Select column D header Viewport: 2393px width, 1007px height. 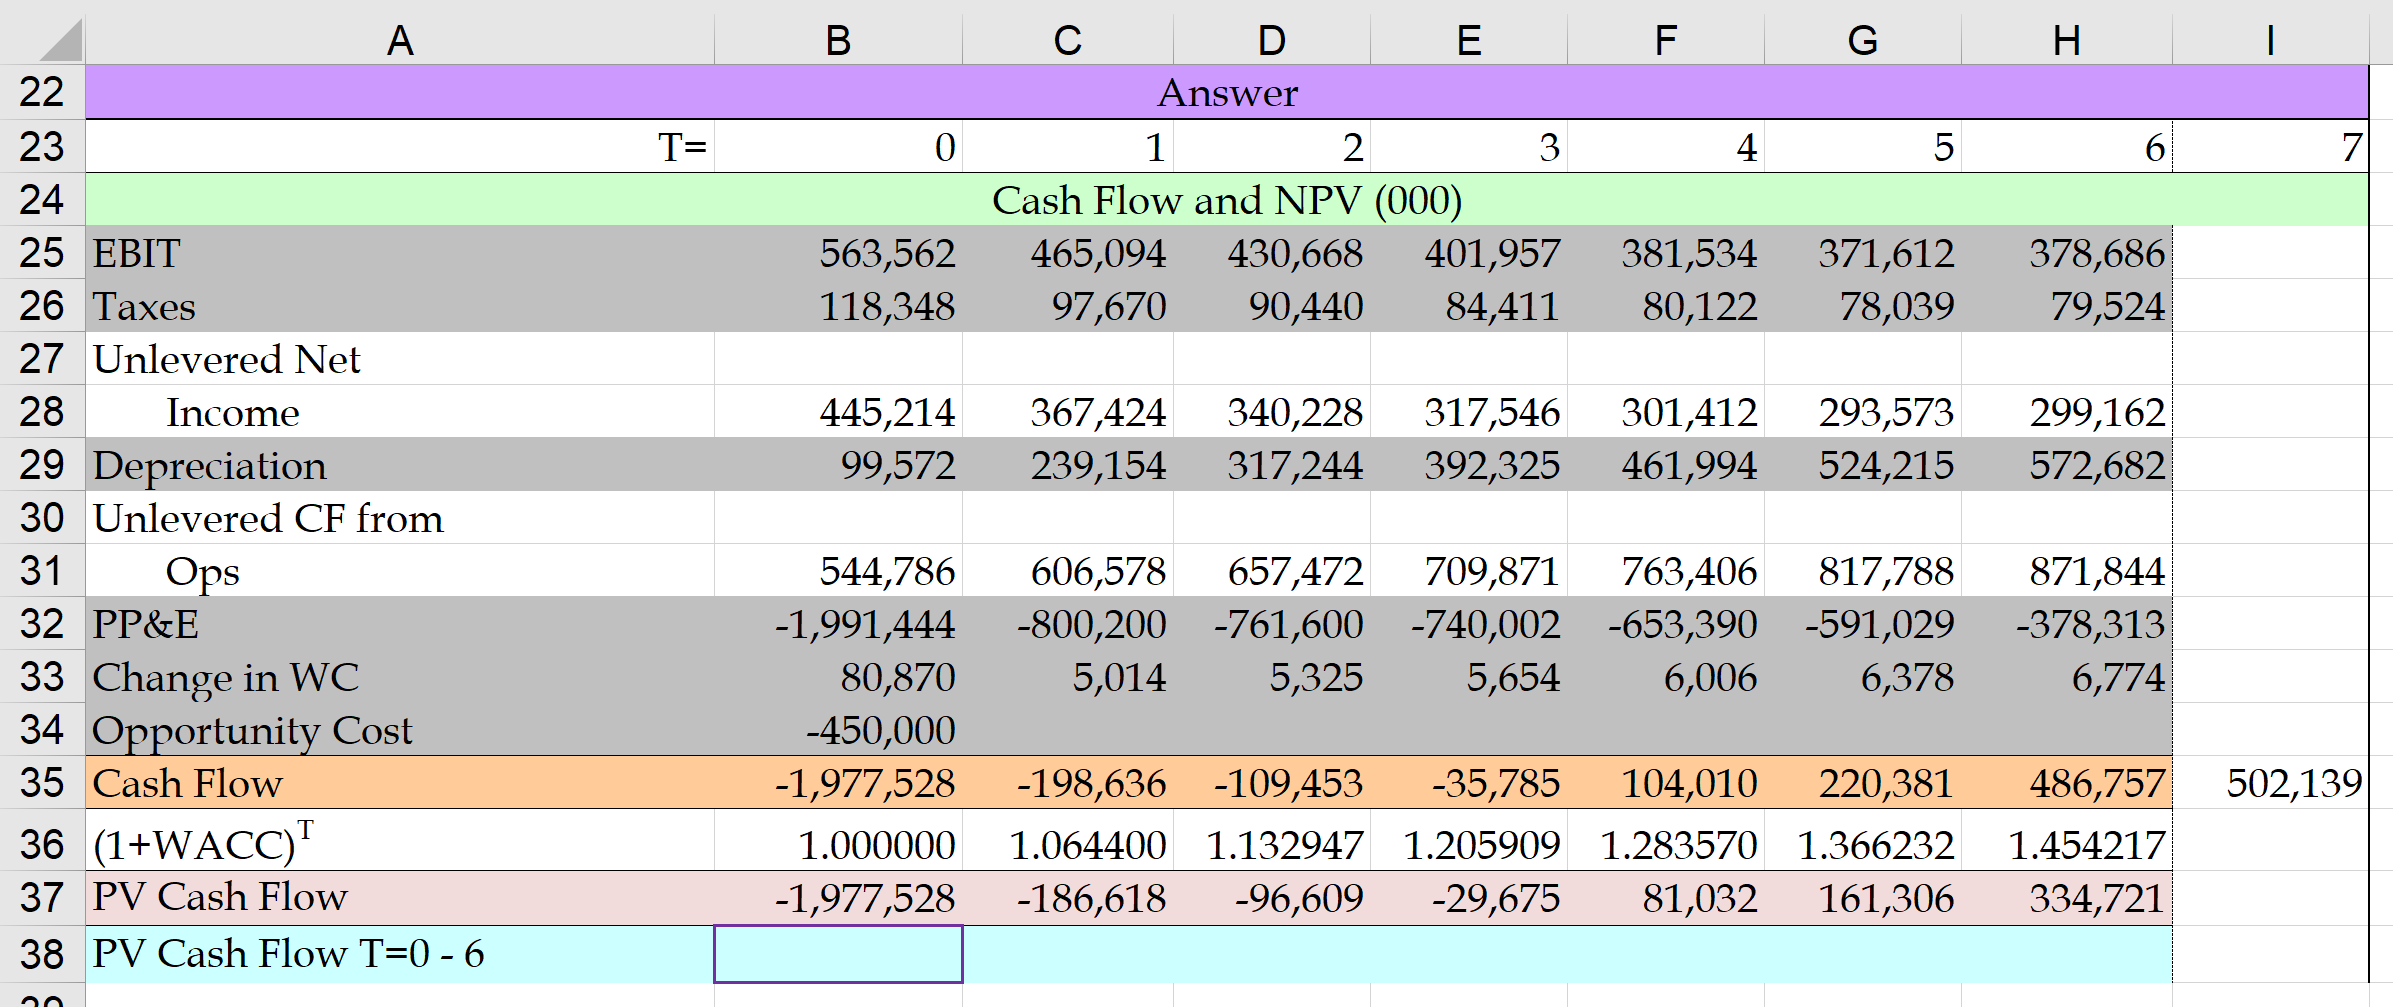coord(1271,41)
